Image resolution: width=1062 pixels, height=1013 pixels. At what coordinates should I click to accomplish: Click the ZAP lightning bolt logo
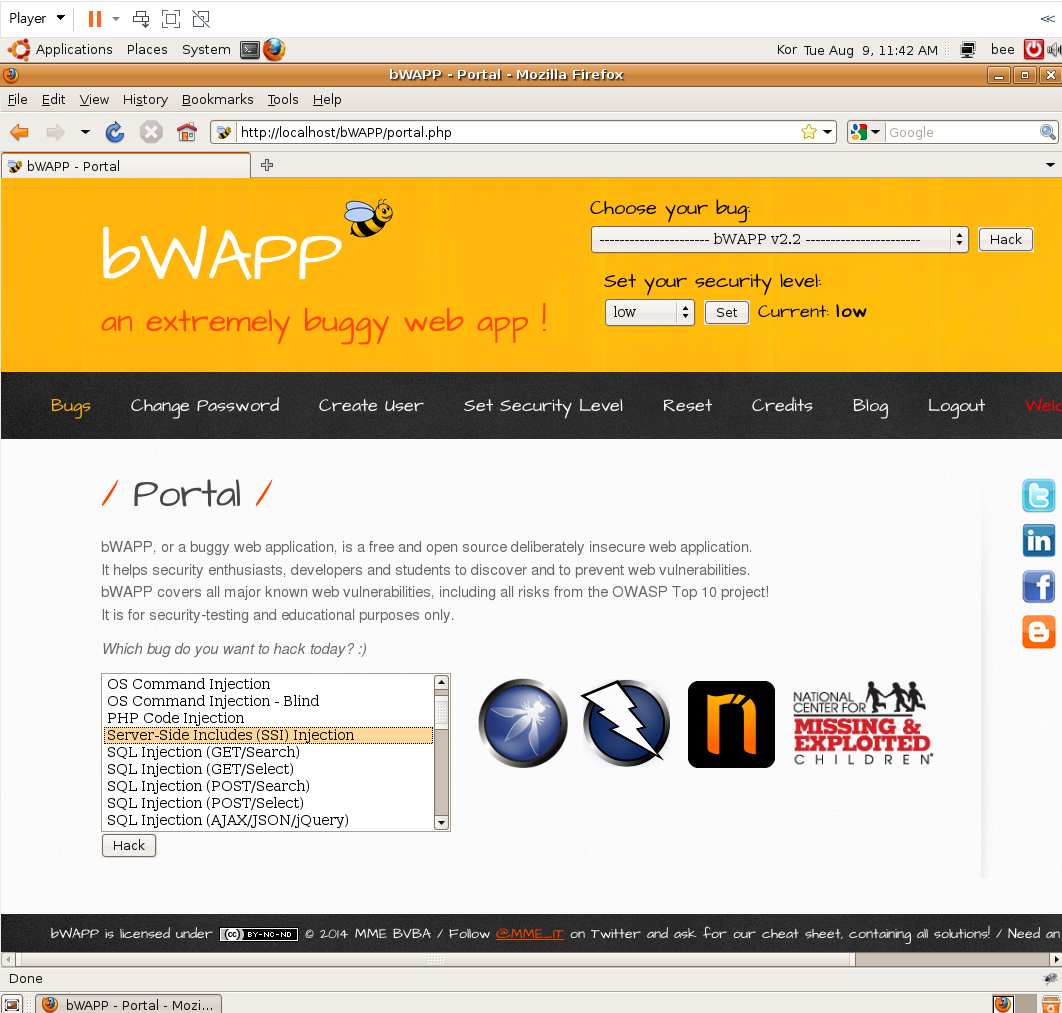[x=625, y=723]
